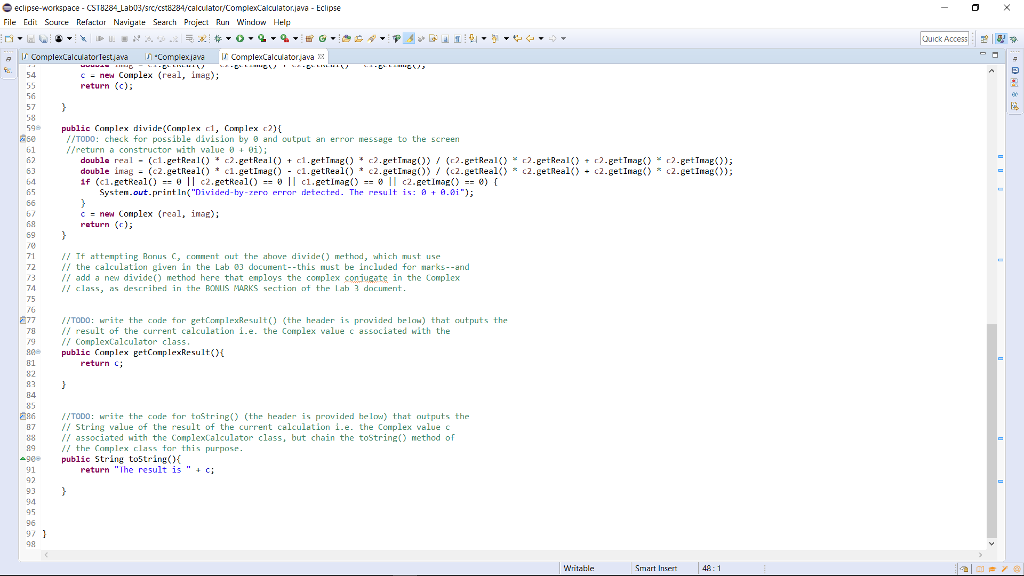1024x576 pixels.
Task: Collapse the divide method fold marker
Action: click(x=39, y=128)
